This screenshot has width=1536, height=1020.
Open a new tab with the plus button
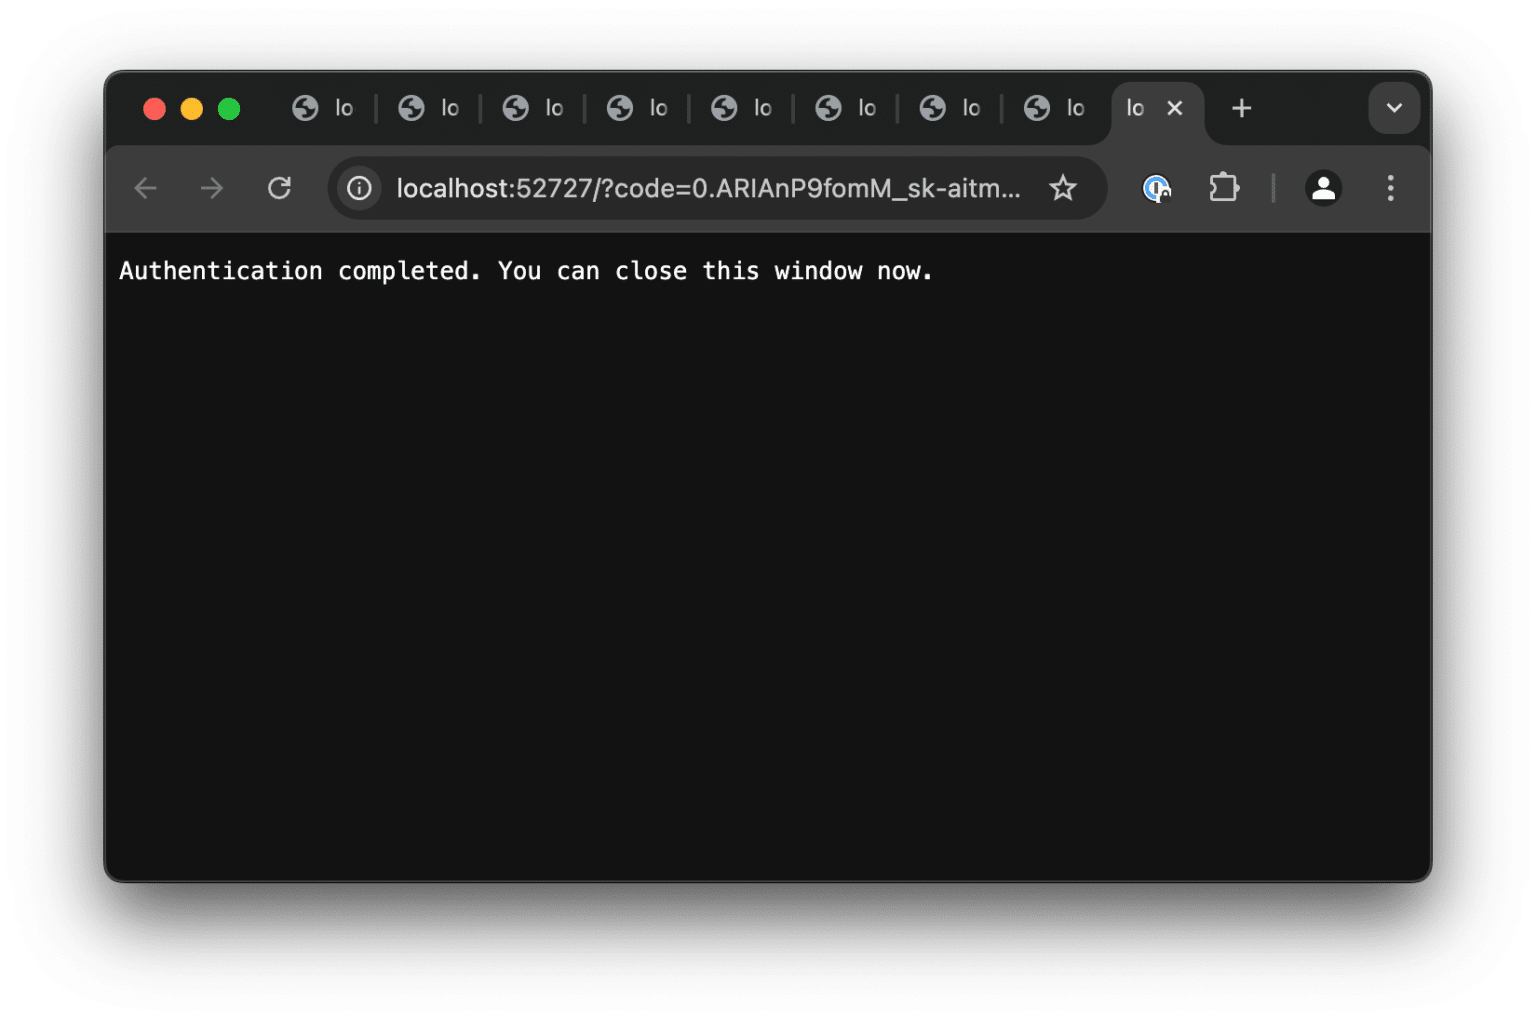click(1241, 108)
